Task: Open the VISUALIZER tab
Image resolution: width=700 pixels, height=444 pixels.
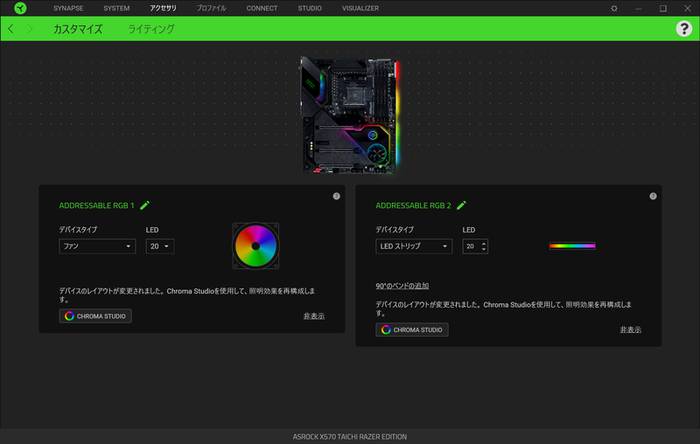Action: point(360,8)
